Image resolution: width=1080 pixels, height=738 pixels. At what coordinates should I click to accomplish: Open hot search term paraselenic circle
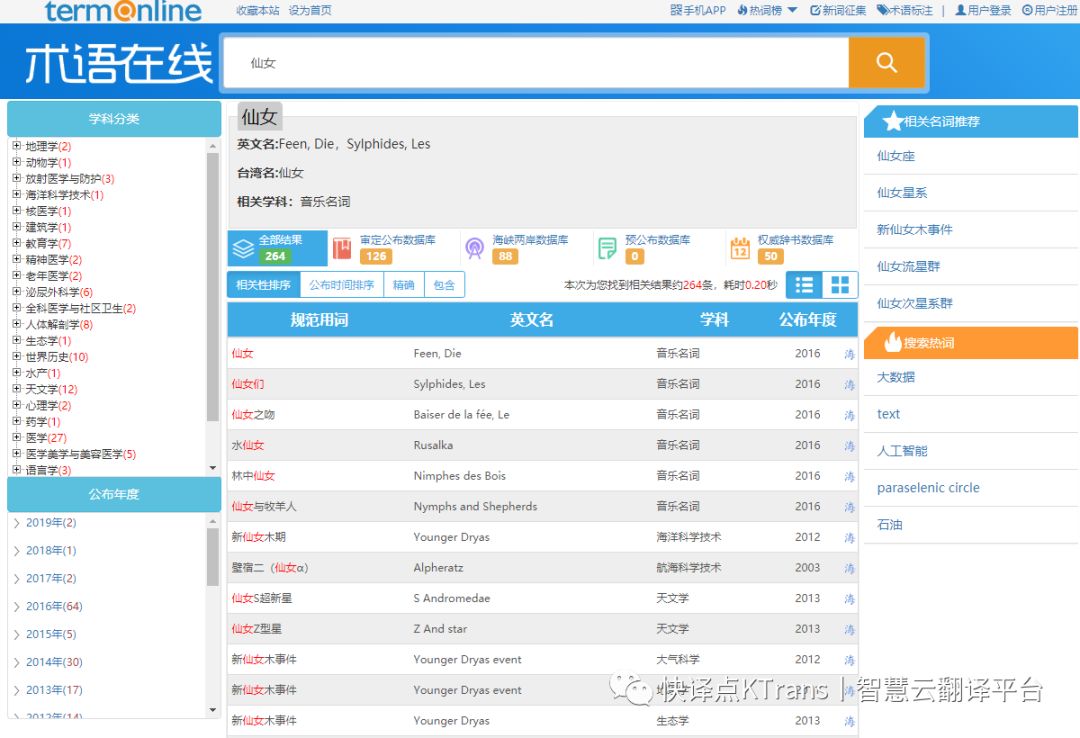tap(928, 488)
